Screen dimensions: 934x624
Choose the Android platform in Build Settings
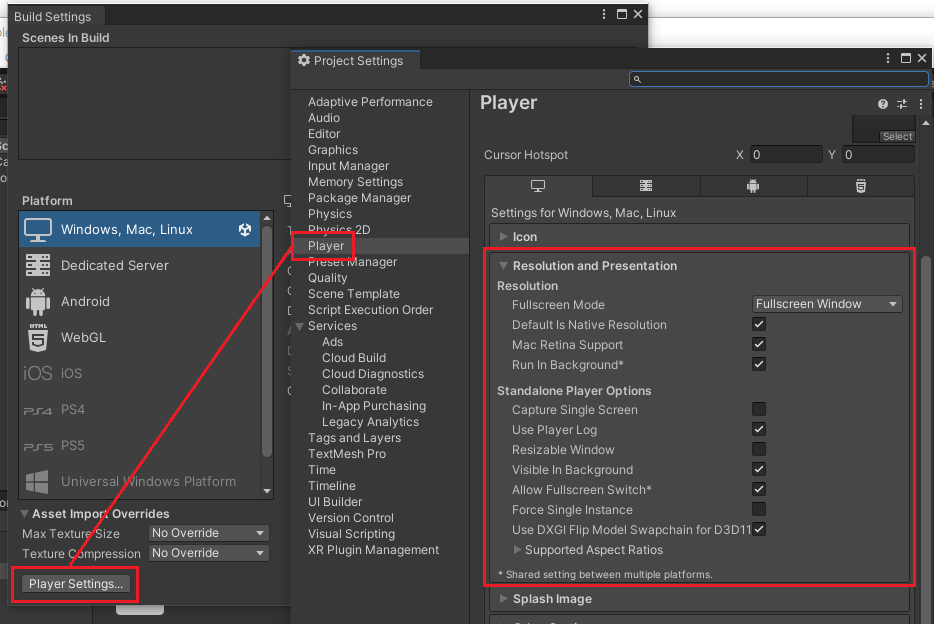click(x=139, y=301)
